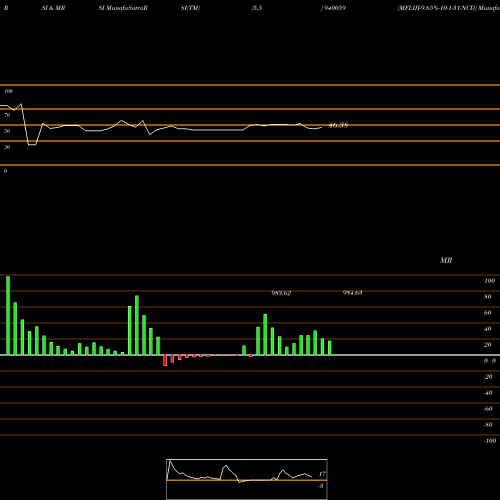Click the MR axis label 20
Screen dimensions: 500x500
[x=488, y=345]
